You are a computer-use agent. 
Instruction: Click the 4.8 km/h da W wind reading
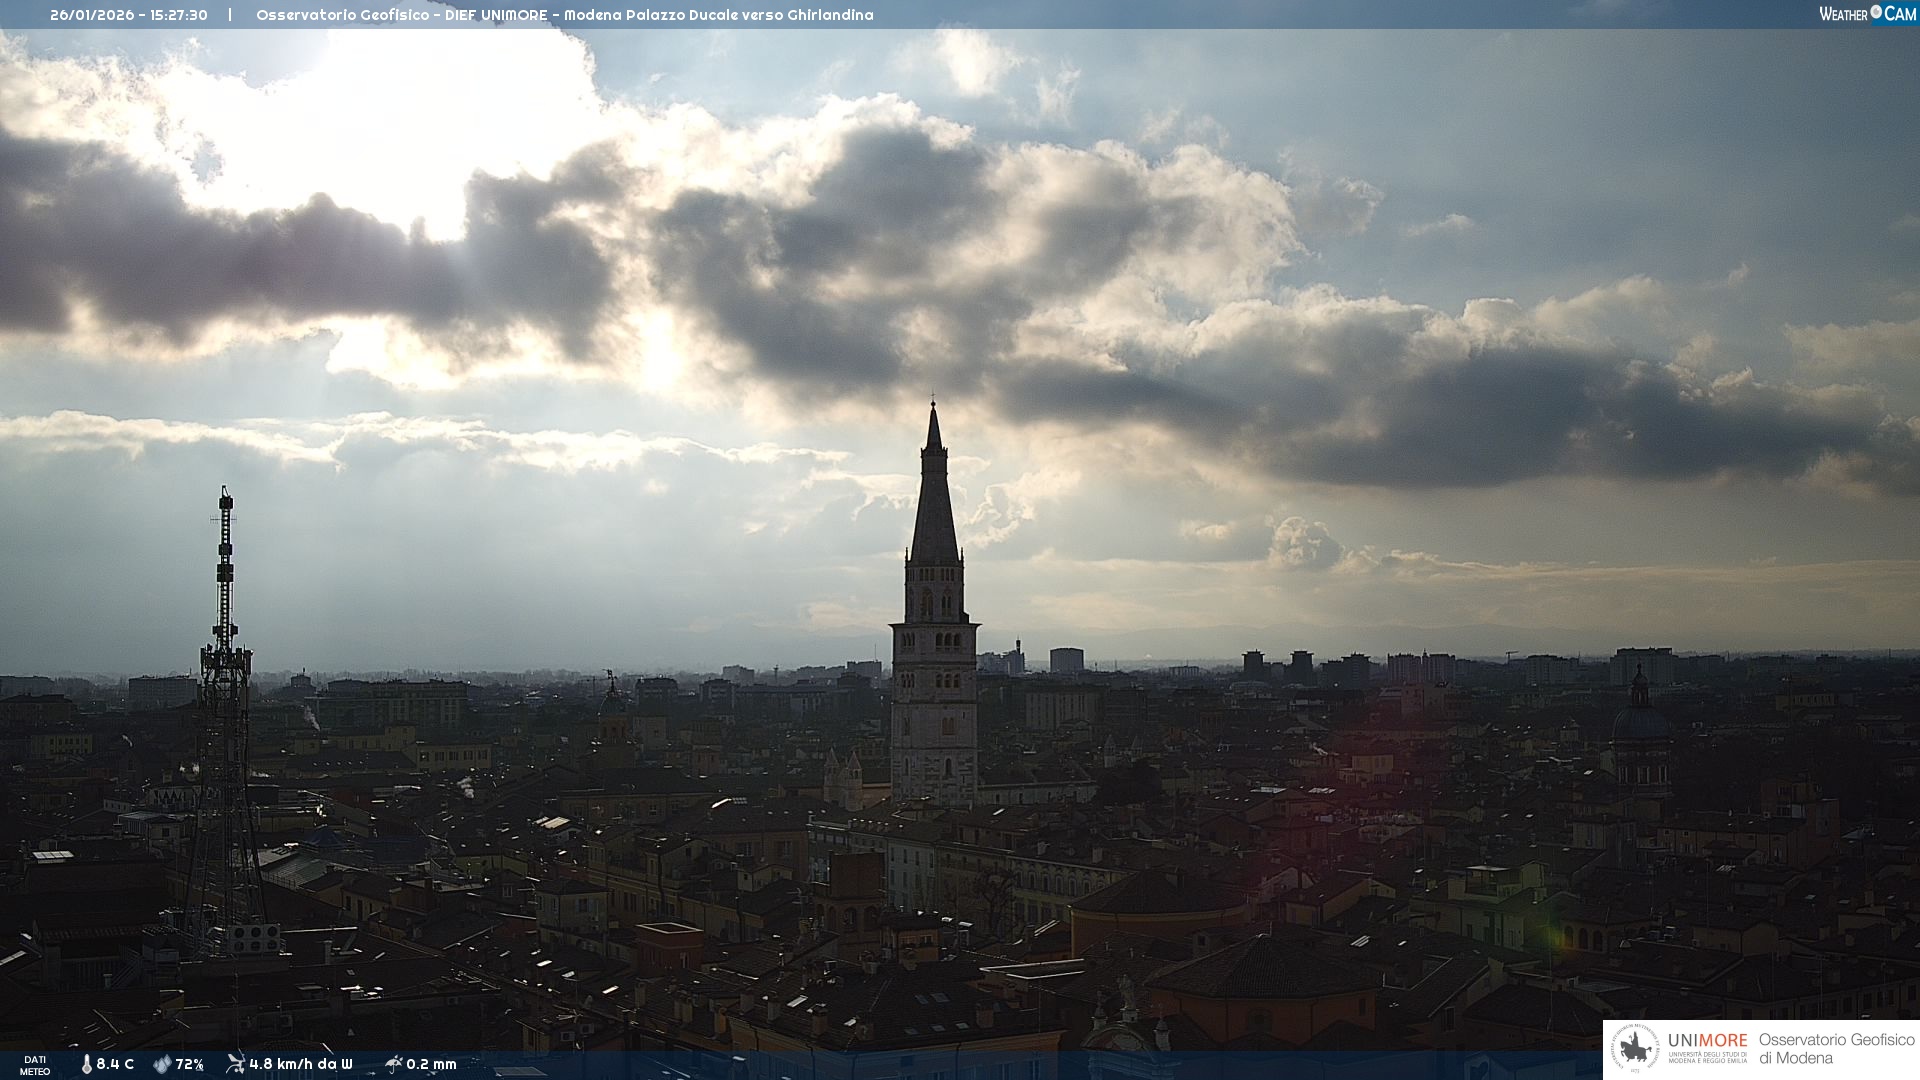(301, 1064)
